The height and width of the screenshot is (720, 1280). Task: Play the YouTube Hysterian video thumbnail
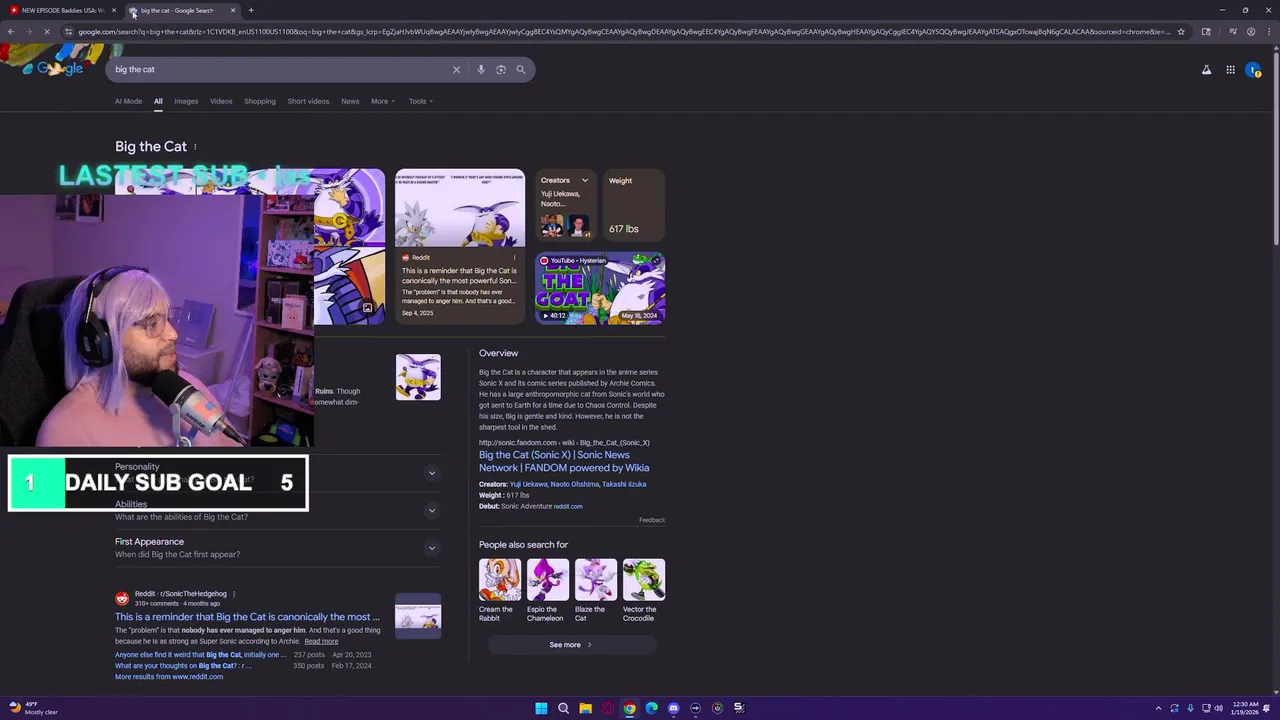coord(600,288)
